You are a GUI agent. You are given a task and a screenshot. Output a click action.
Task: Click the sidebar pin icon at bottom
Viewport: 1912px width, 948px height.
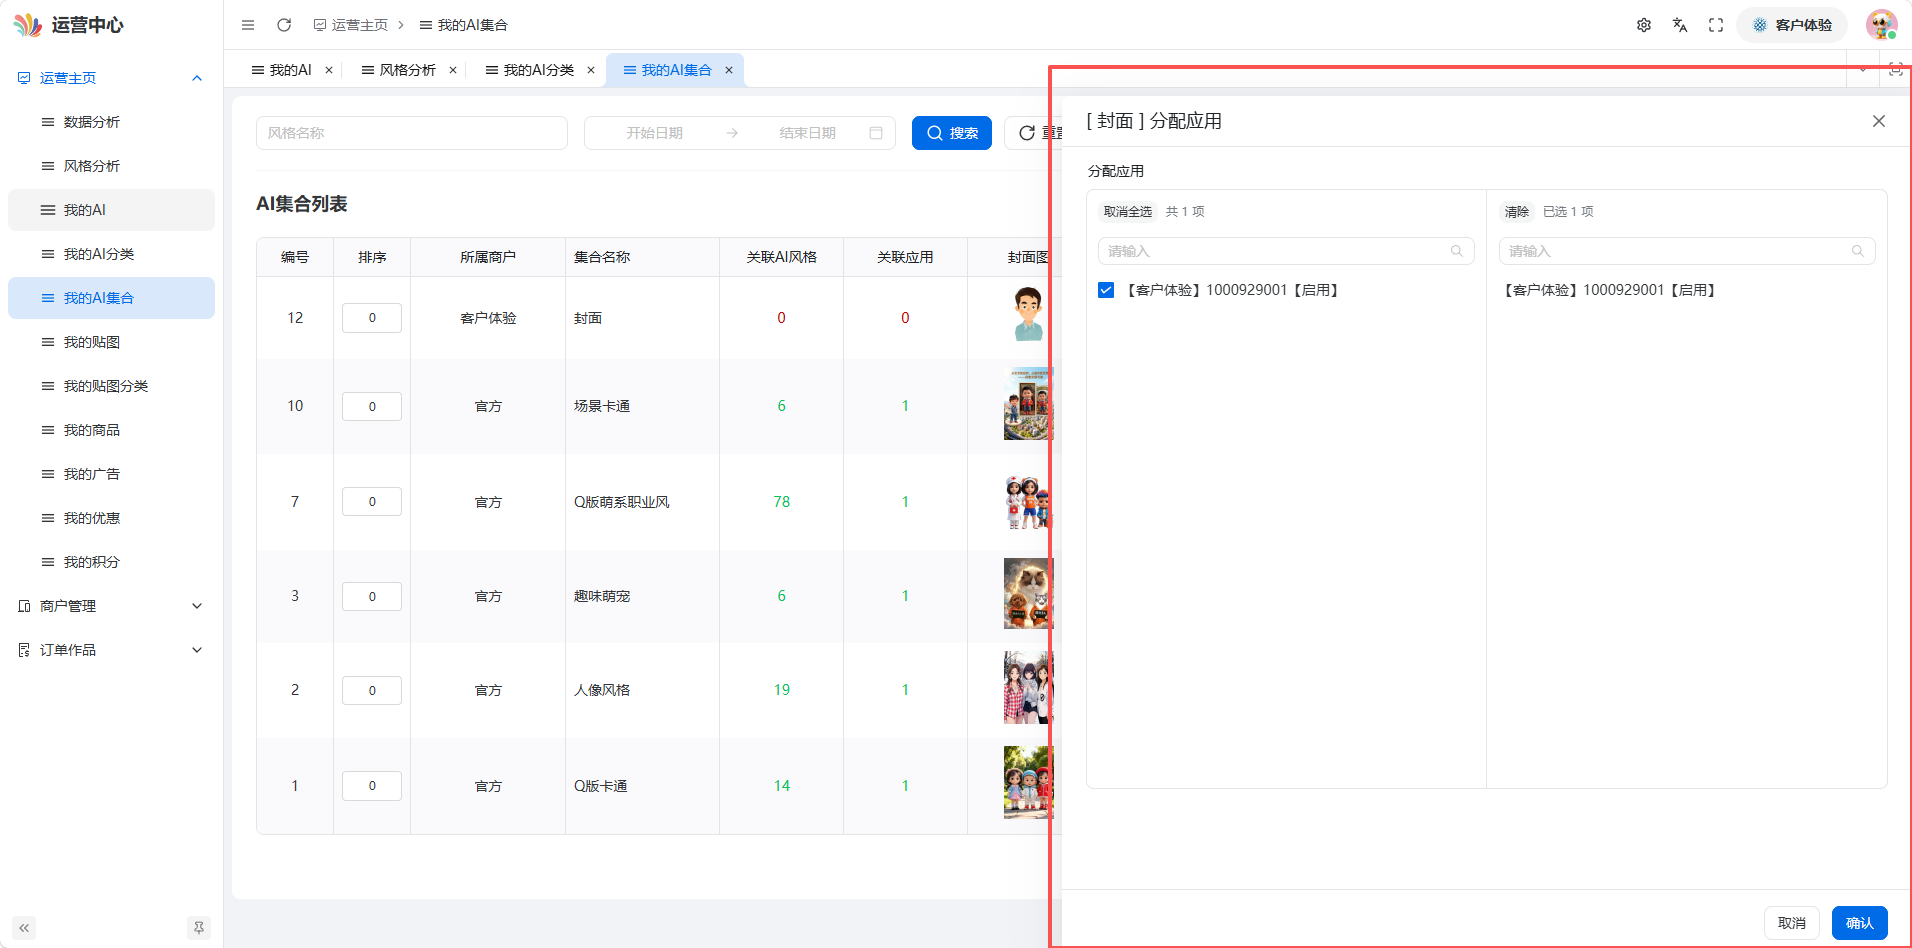click(199, 928)
